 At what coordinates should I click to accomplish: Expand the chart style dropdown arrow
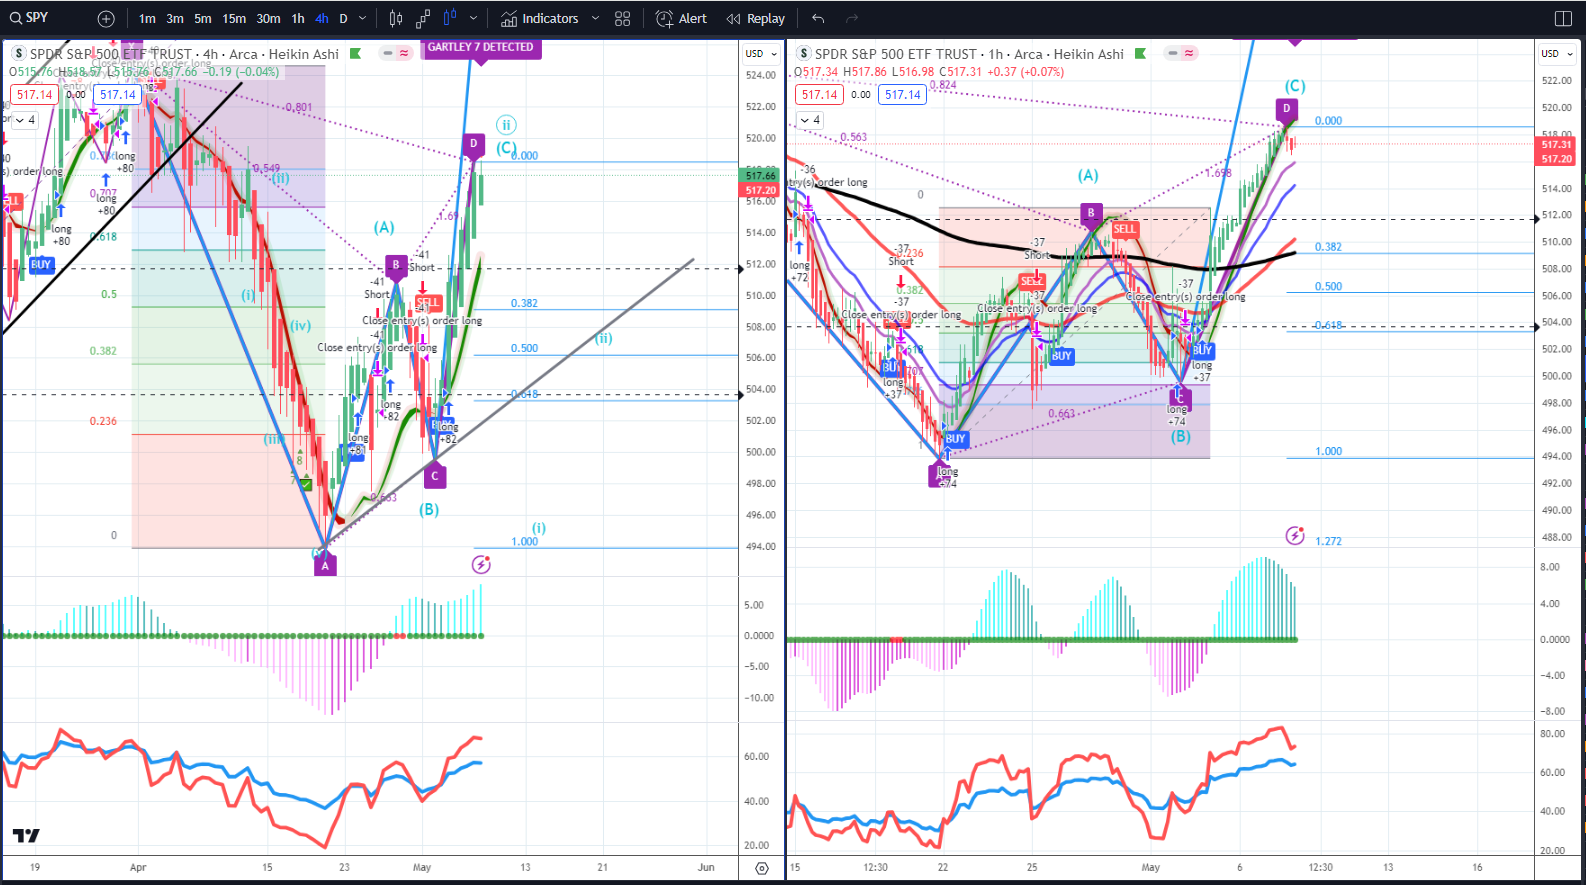tap(473, 18)
